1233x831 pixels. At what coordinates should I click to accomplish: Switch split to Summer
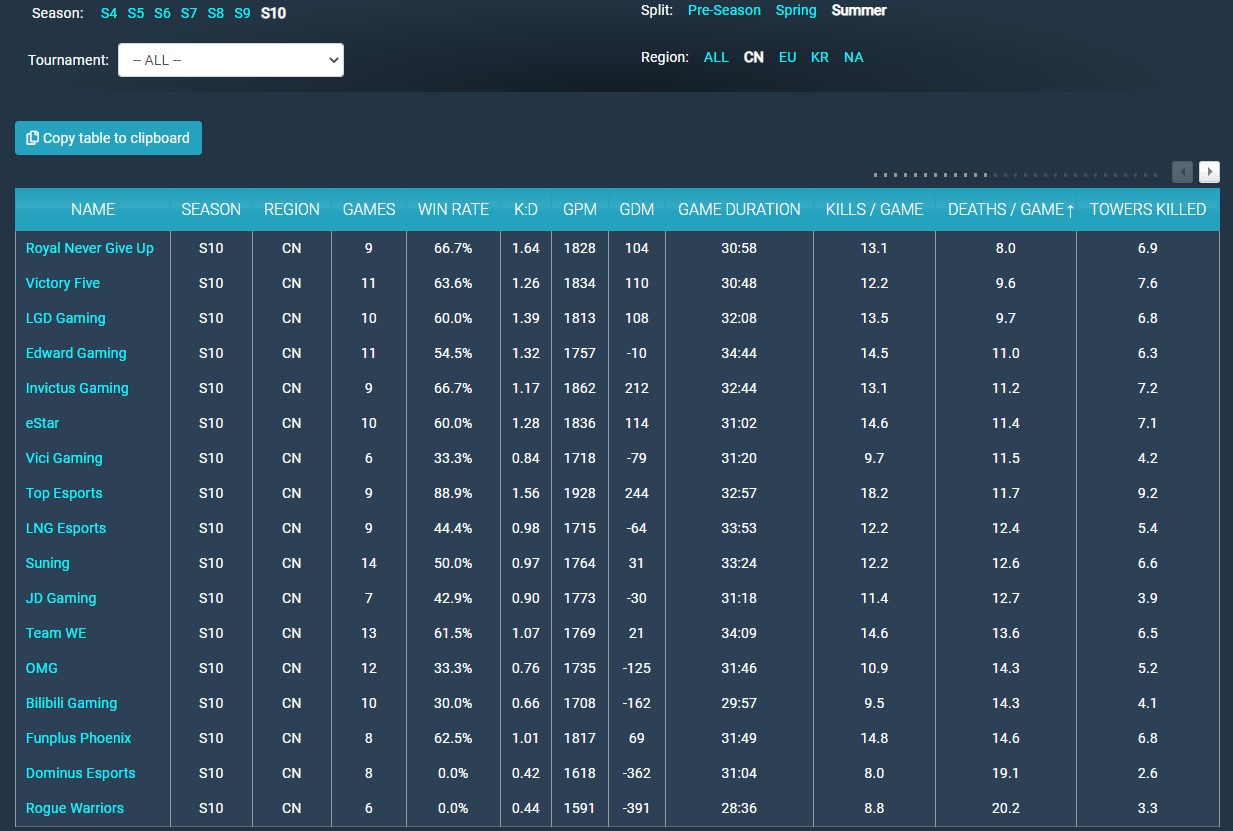859,10
